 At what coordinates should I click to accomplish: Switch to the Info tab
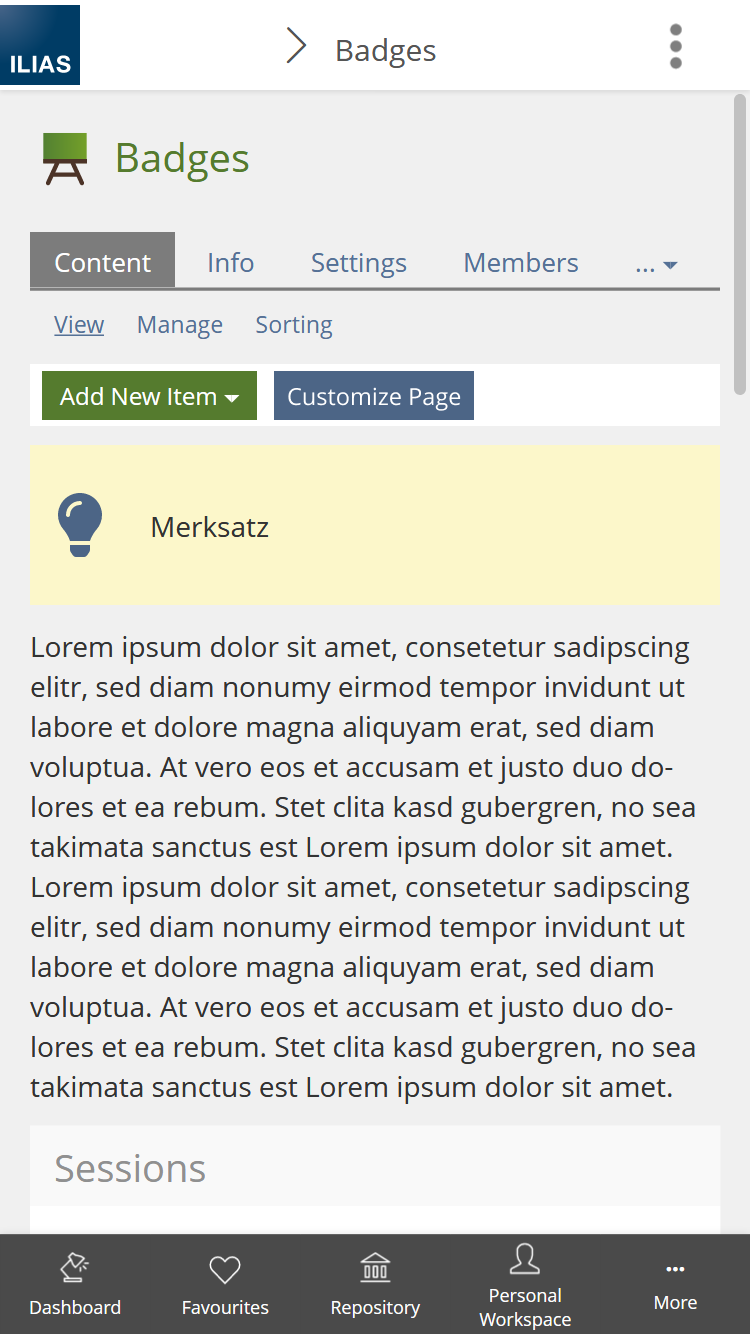pos(230,263)
